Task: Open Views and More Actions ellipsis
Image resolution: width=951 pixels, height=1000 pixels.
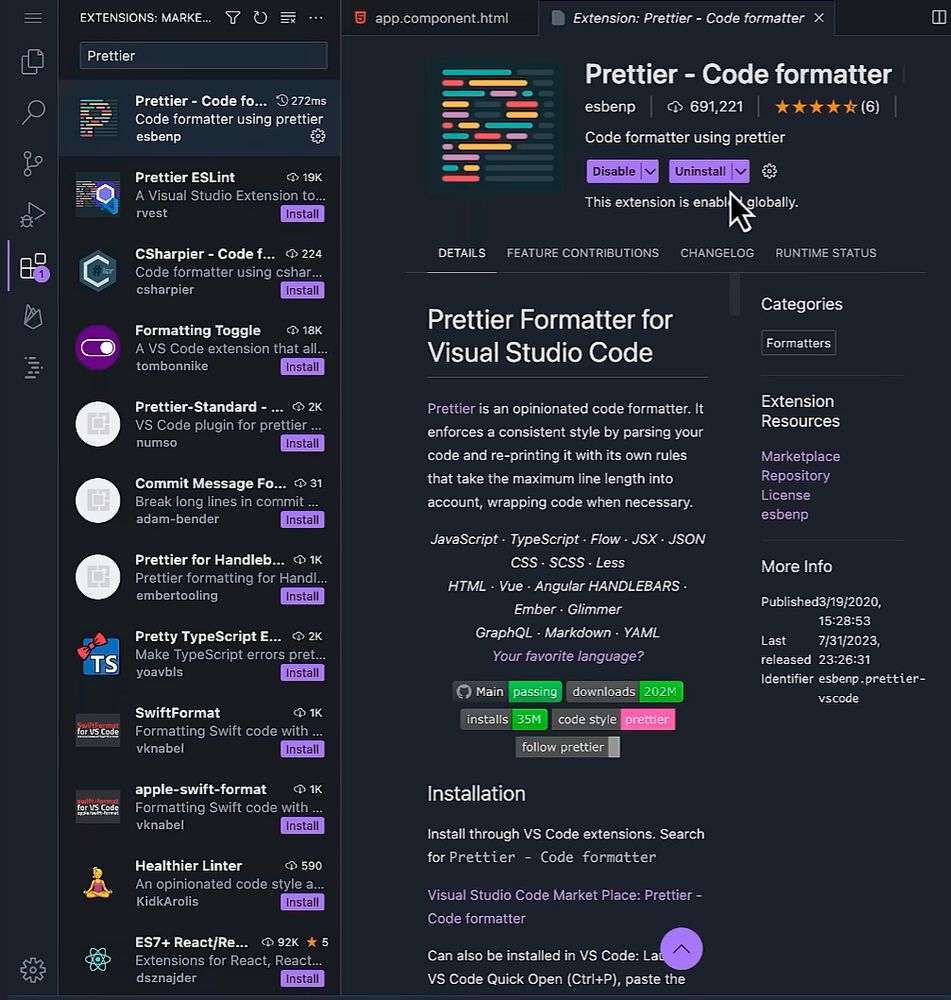Action: pyautogui.click(x=316, y=18)
